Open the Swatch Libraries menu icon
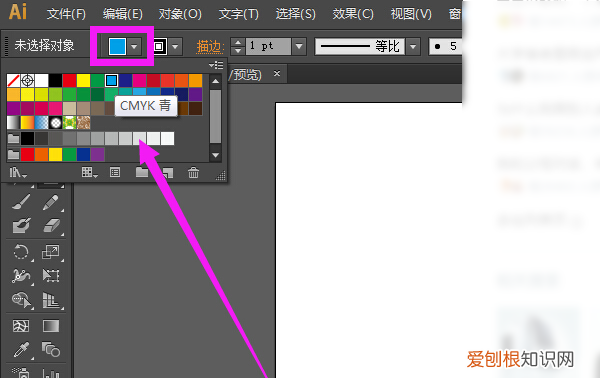 (x=17, y=173)
